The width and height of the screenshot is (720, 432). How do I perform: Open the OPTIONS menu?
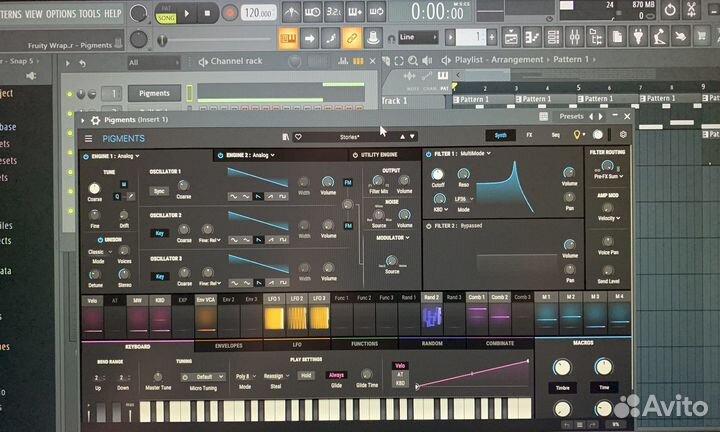[61, 14]
